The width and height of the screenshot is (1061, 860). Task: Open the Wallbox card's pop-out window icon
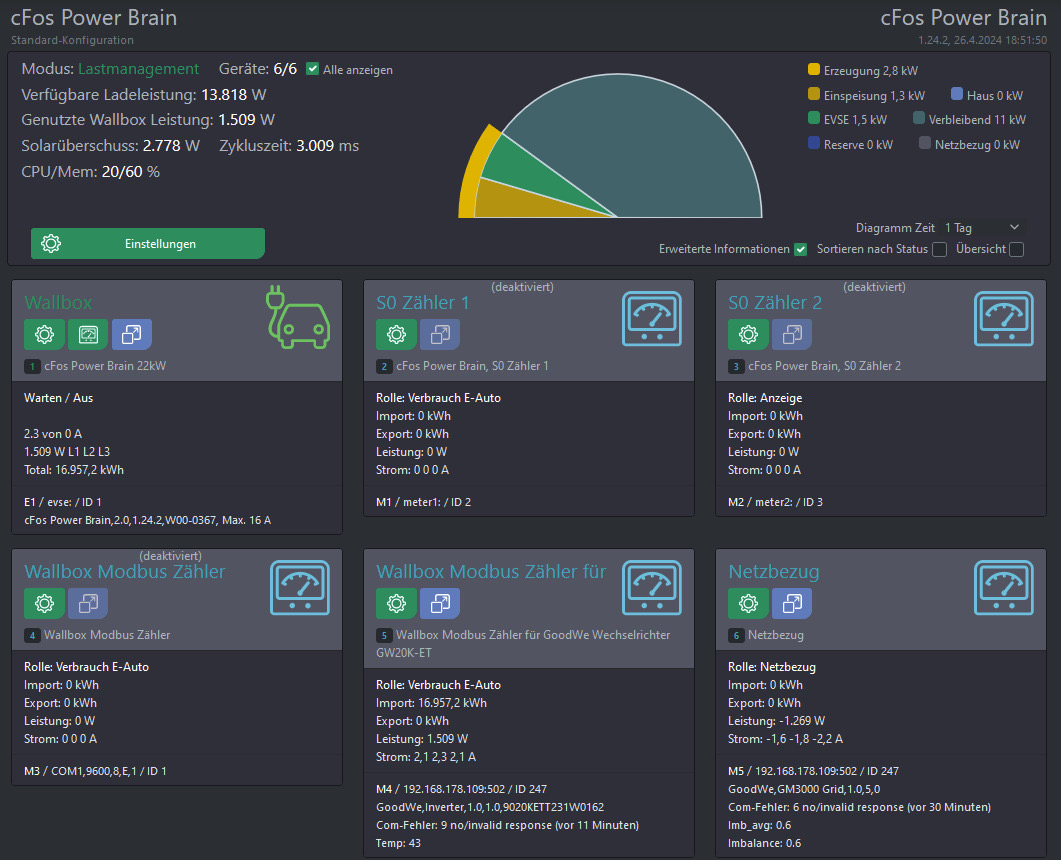point(132,334)
